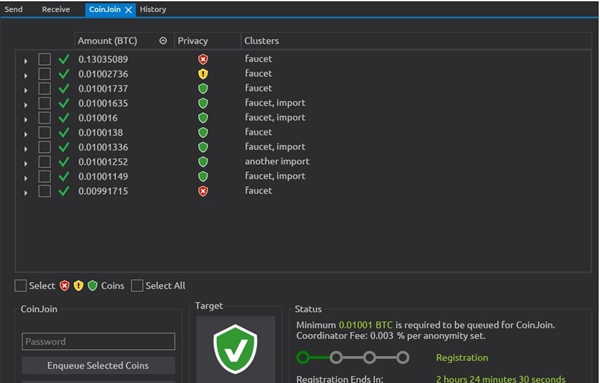
Task: Expand the 0.13035089 coin row
Action: [26, 61]
